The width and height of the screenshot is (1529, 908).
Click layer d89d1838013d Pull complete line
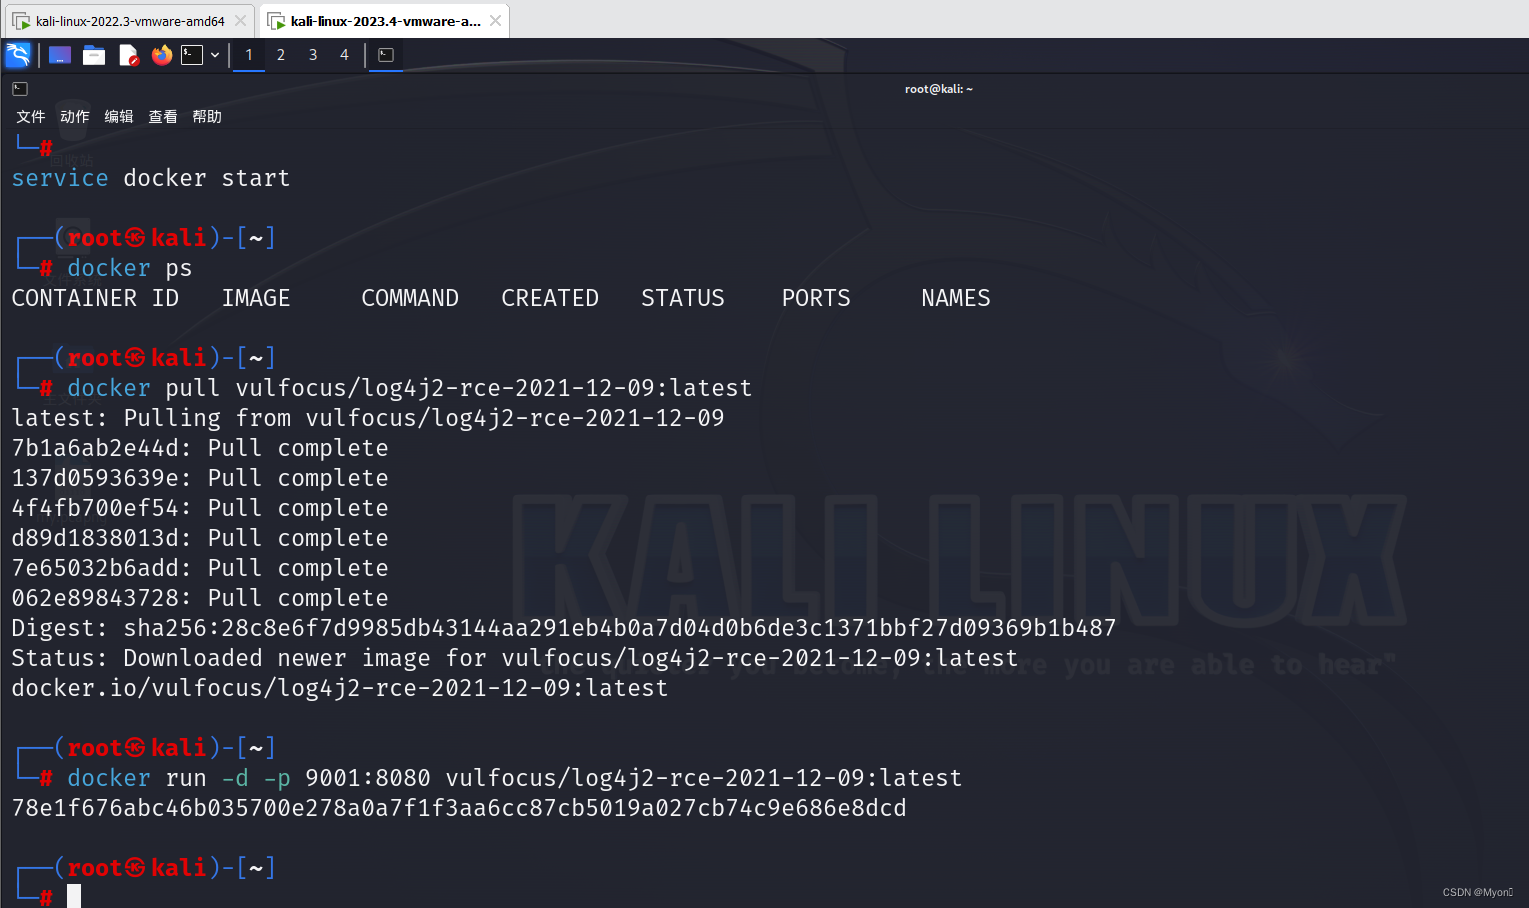point(200,538)
